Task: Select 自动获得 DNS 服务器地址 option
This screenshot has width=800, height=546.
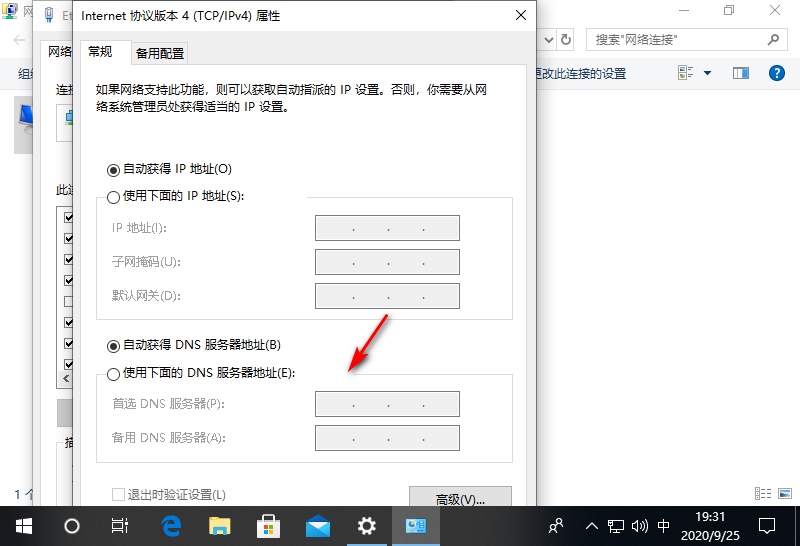Action: [x=113, y=346]
